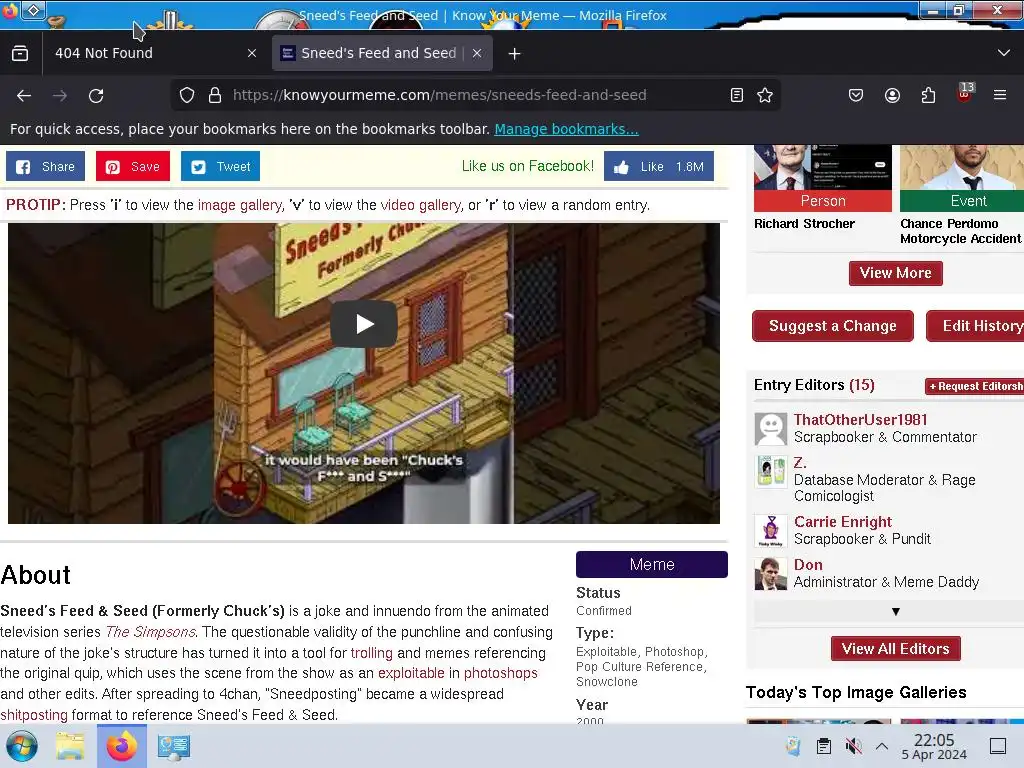1024x768 pixels.
Task: Open the shitposting link in About text
Action: [x=34, y=715]
